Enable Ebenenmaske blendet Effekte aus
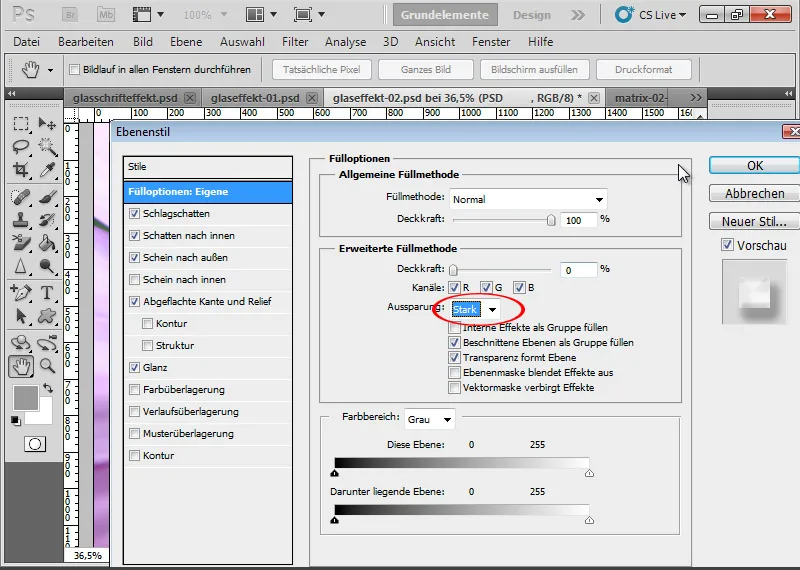The height and width of the screenshot is (570, 800). pyautogui.click(x=454, y=373)
